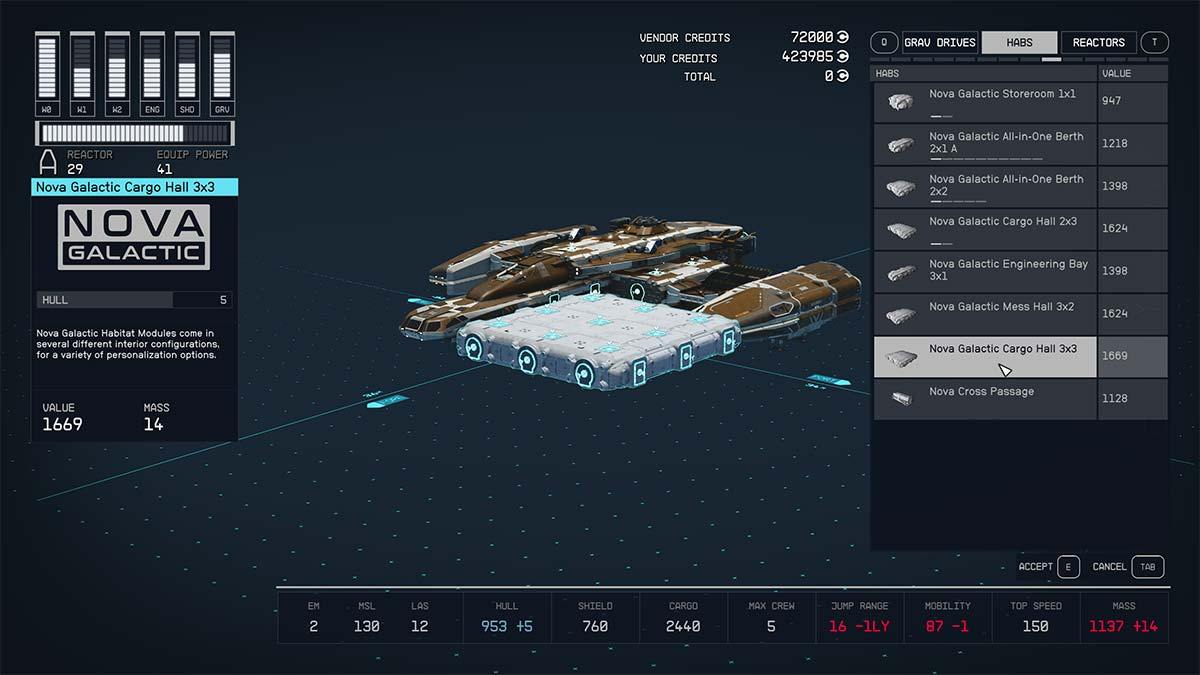The image size is (1200, 675).
Task: Click the MSL stat value 130
Action: point(366,626)
